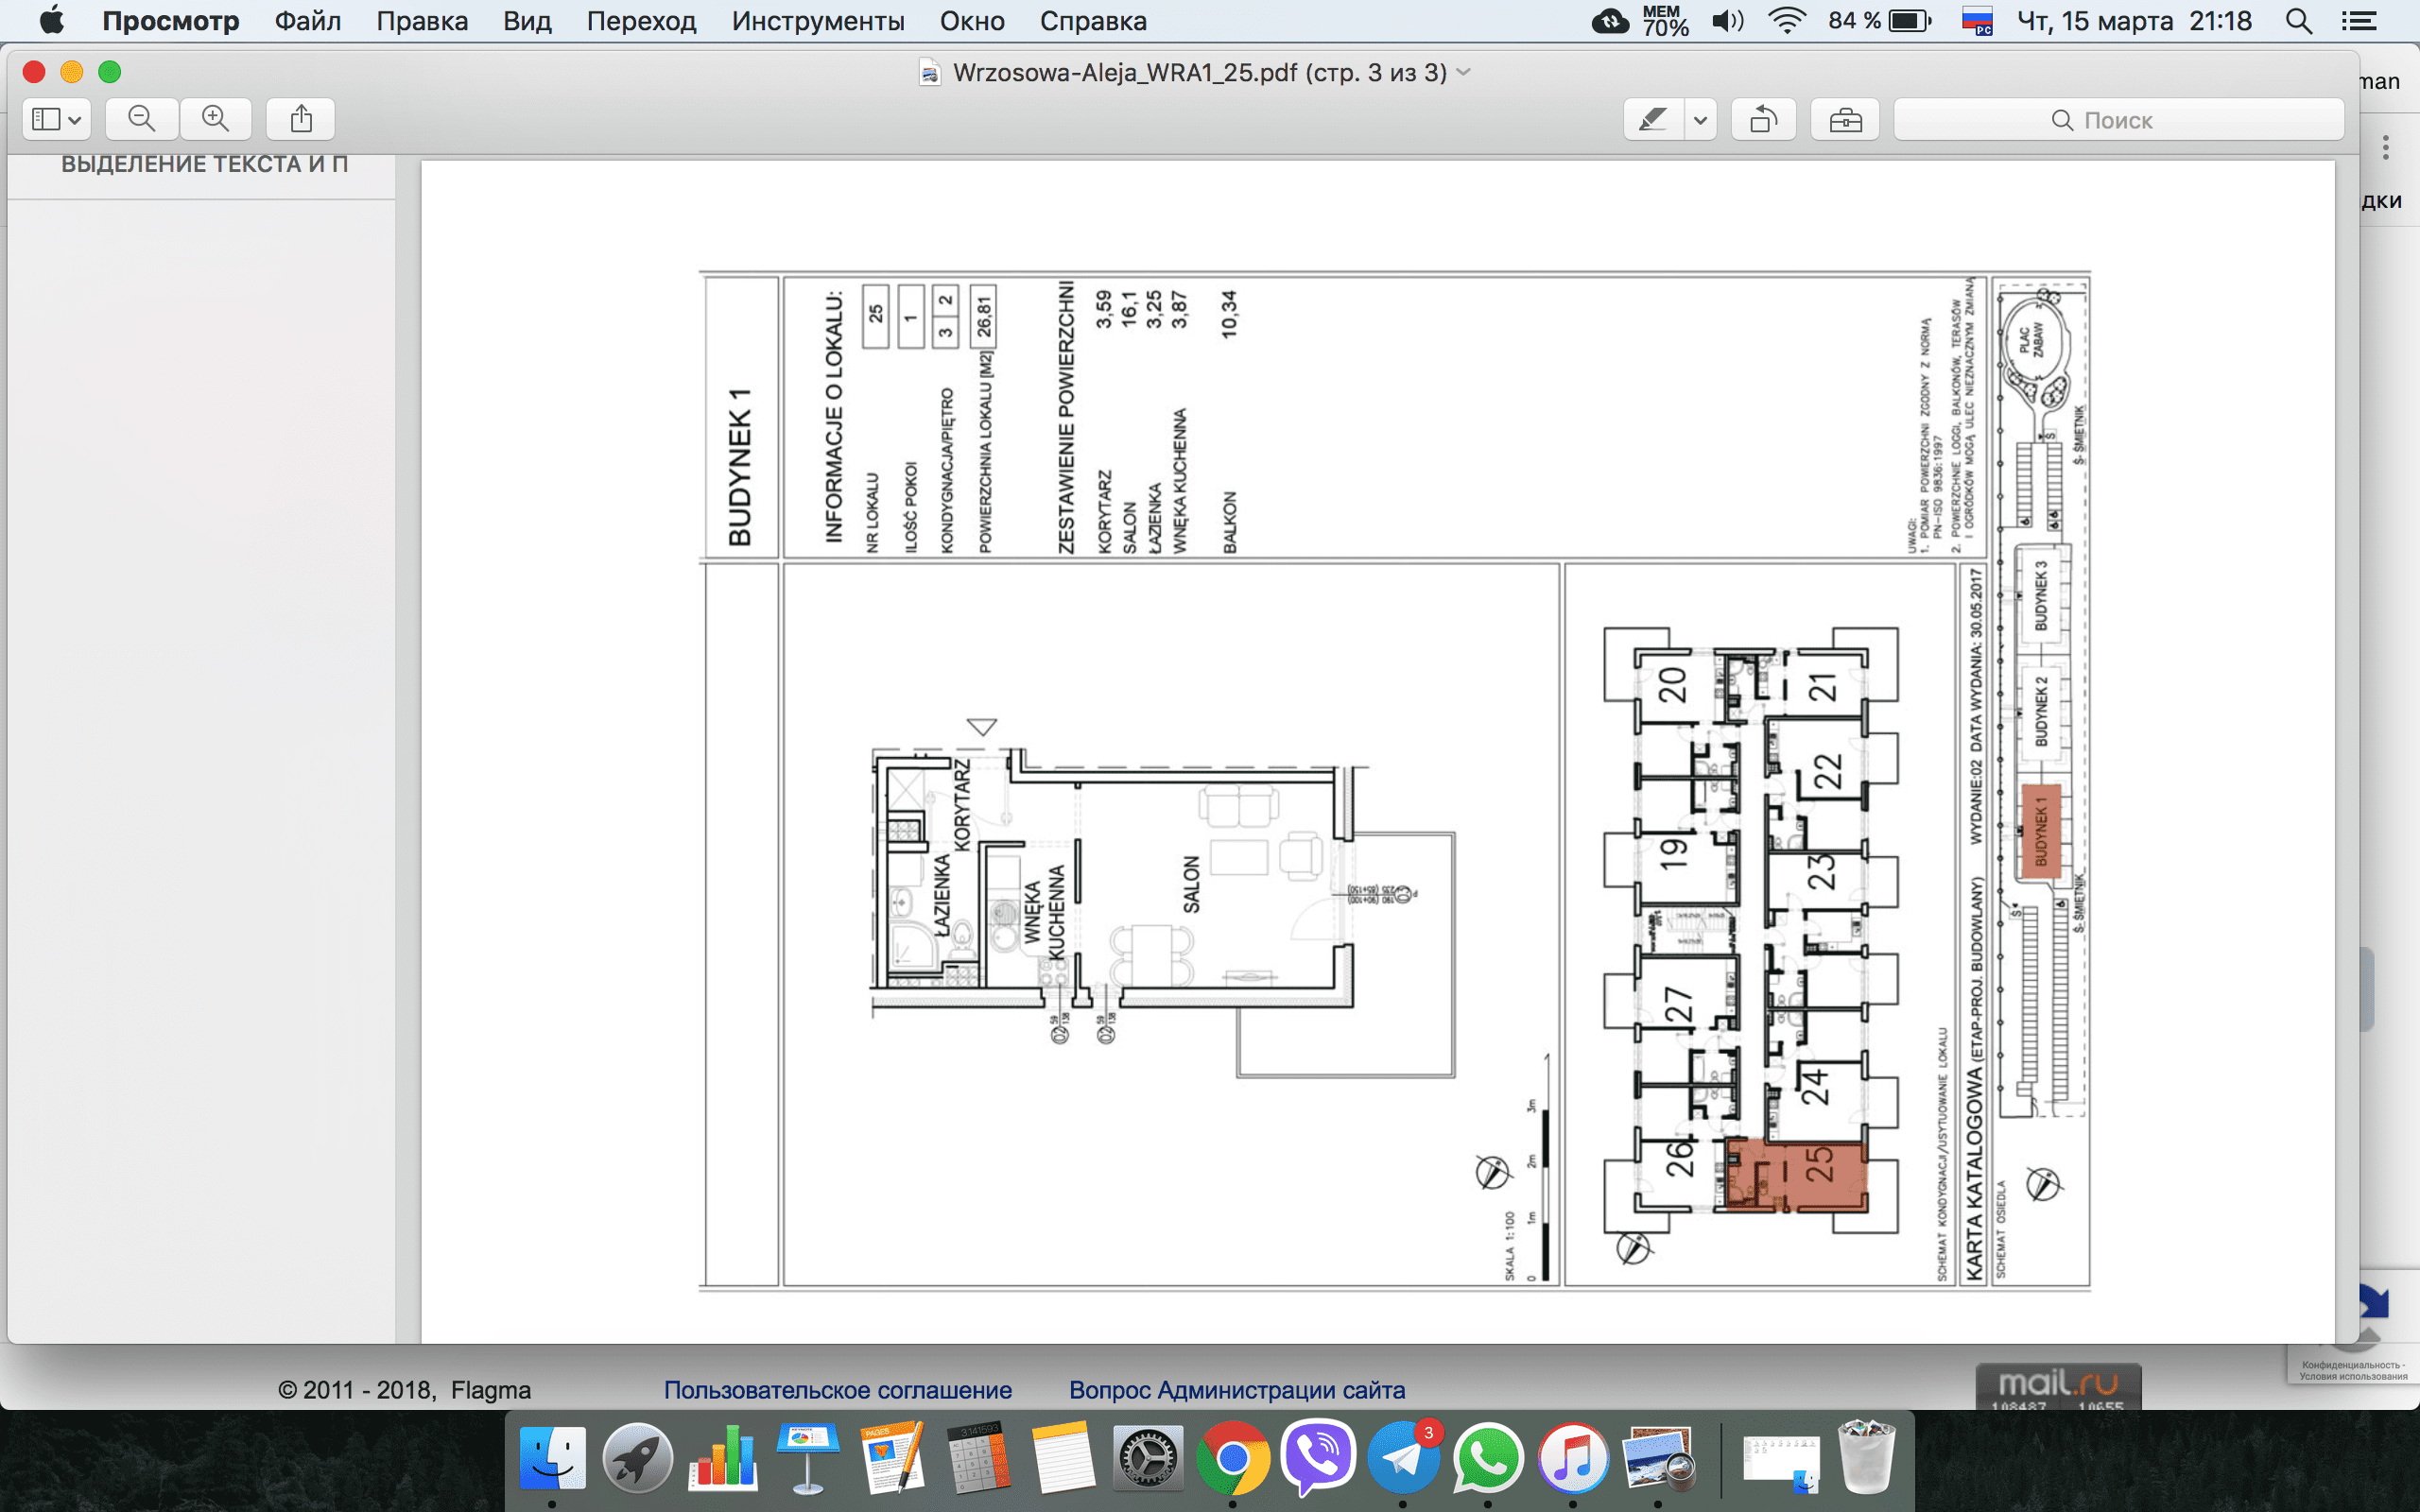
Task: Launch Google Chrome from the dock
Action: pos(1232,1458)
